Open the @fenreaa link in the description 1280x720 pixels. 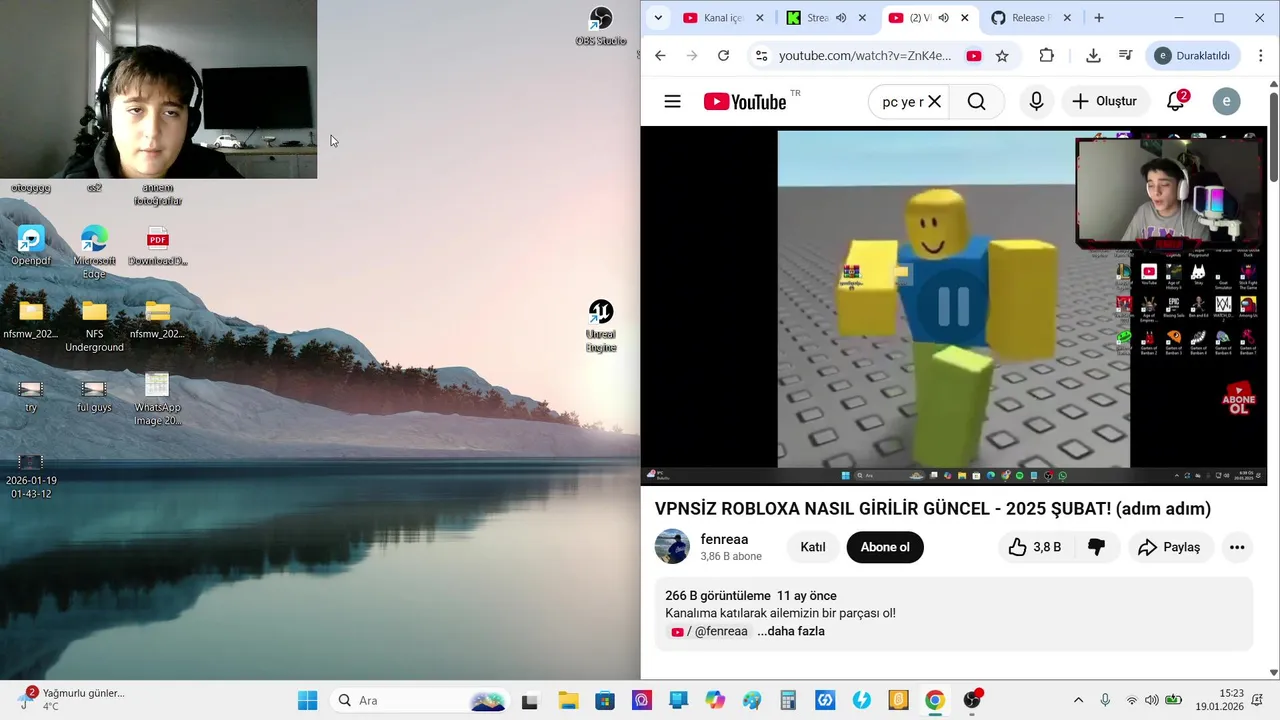710,631
